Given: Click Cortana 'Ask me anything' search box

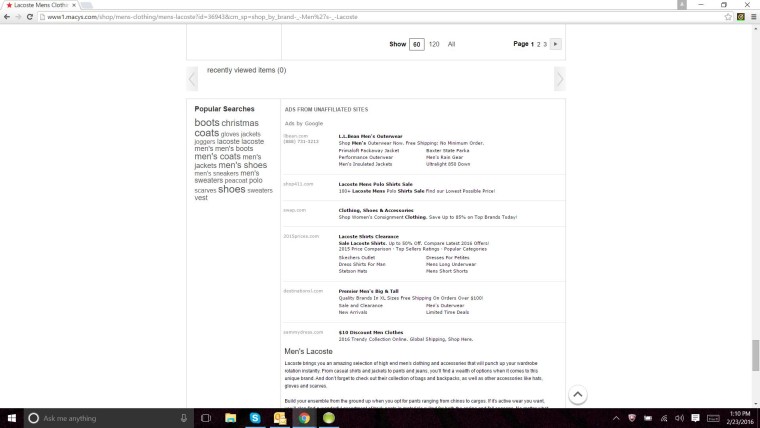Looking at the screenshot, I should click(x=108, y=418).
